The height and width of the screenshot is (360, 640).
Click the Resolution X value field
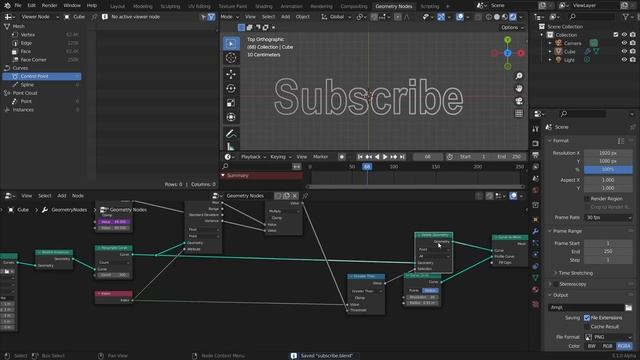coord(608,153)
